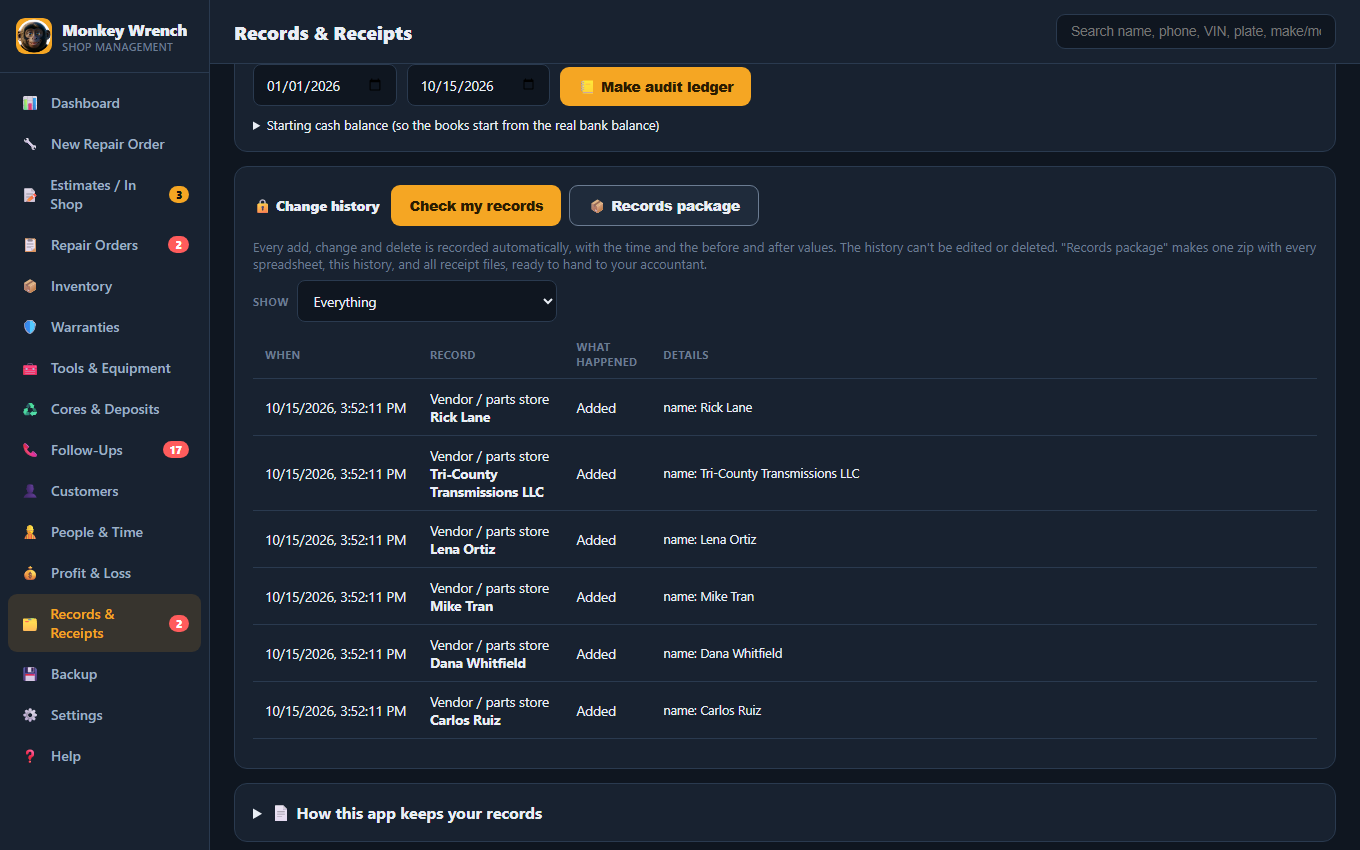Expand Starting cash balance section
The width and height of the screenshot is (1360, 850).
(x=456, y=126)
